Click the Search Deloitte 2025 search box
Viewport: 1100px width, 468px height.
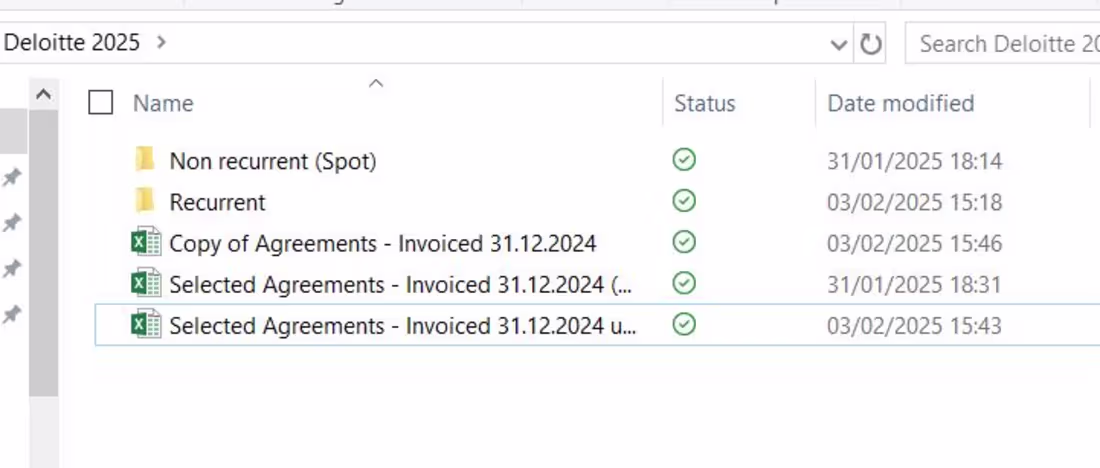(x=1005, y=44)
